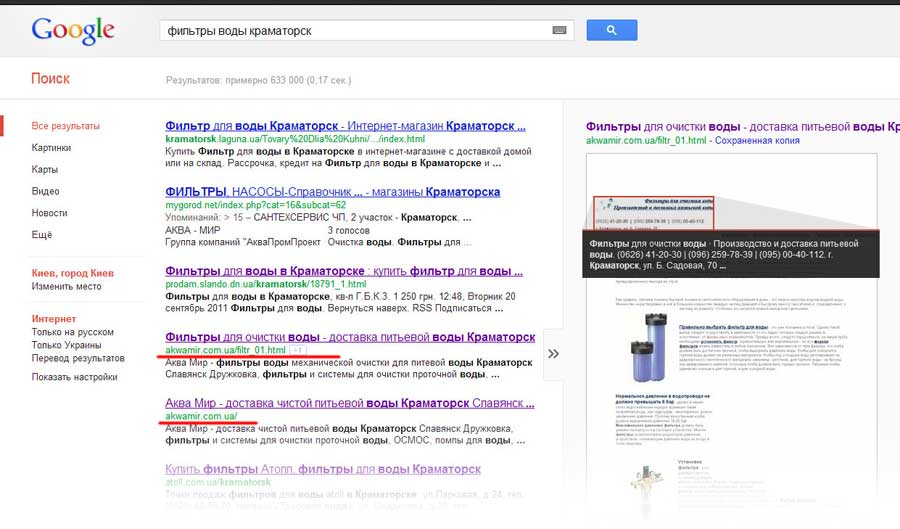
Task: Click the Интернет filter heading
Action: pos(54,319)
